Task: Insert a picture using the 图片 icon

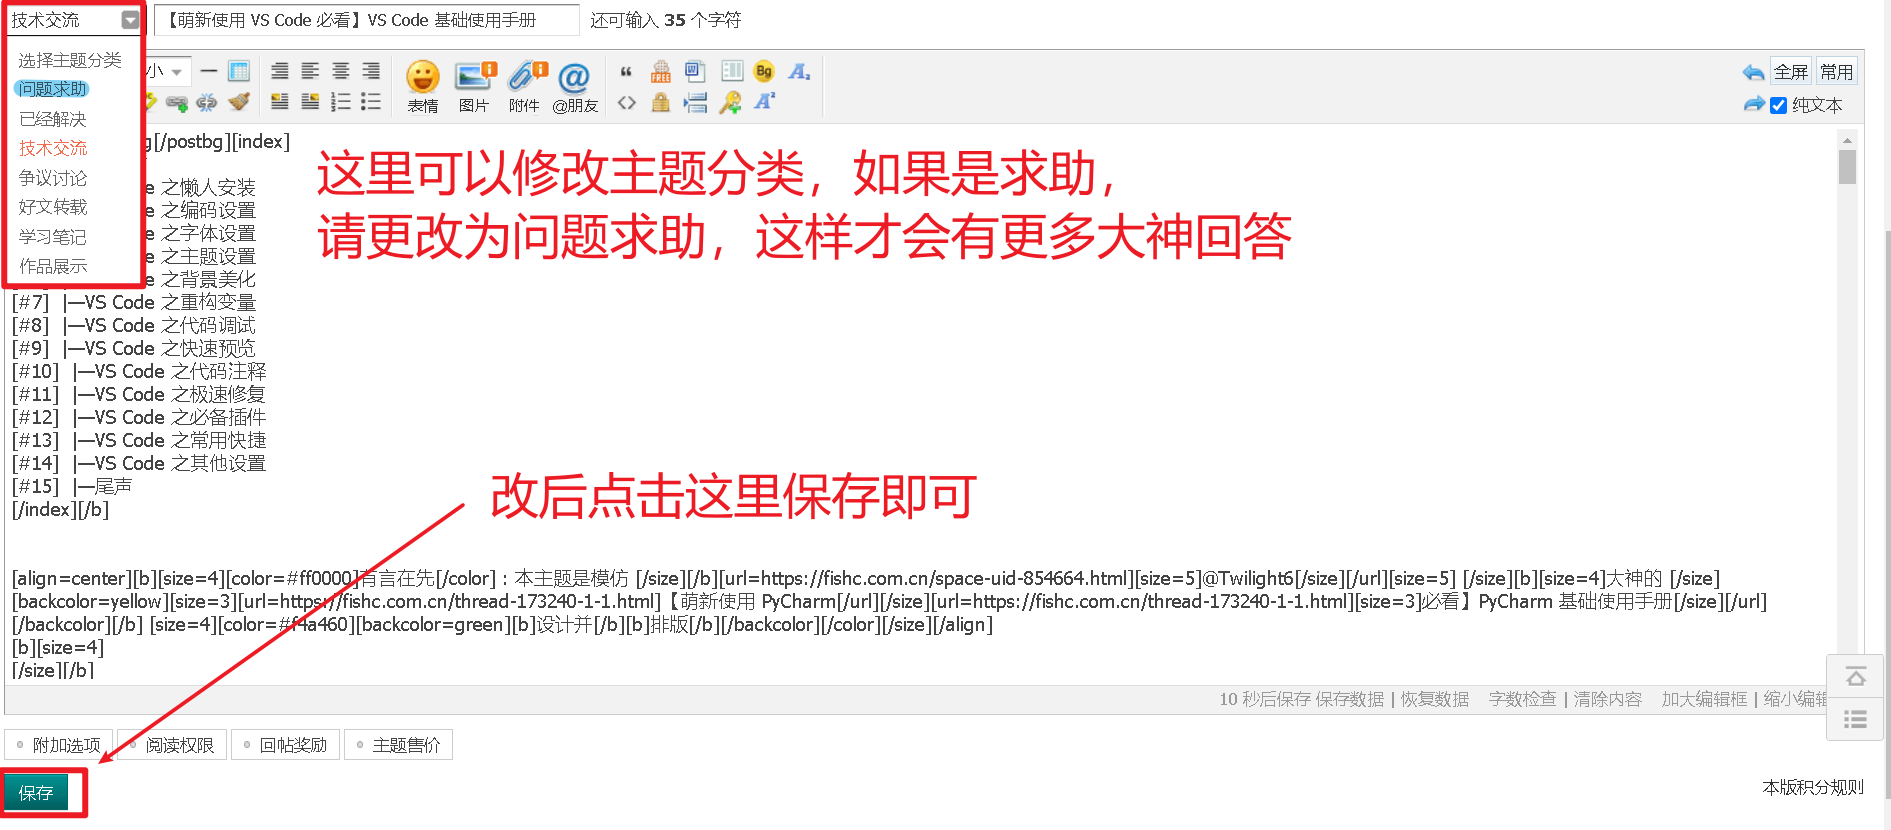Action: pos(474,86)
